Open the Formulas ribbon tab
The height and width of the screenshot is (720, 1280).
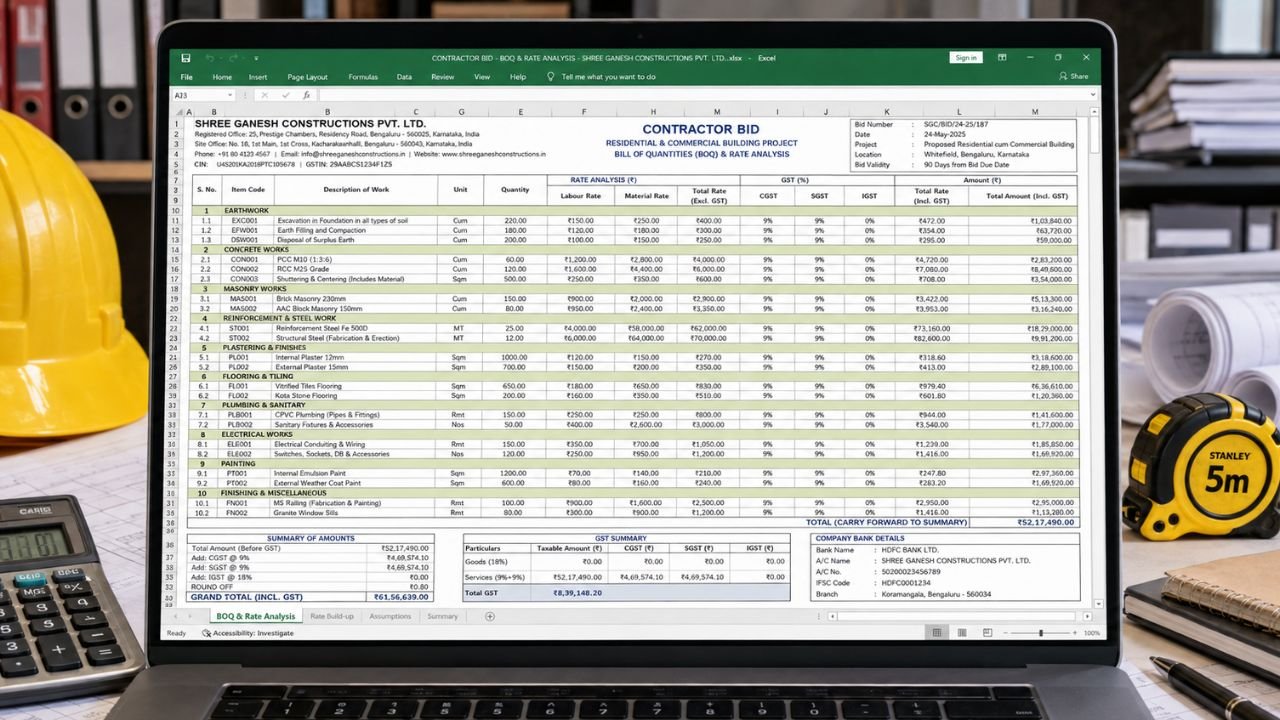(x=363, y=77)
